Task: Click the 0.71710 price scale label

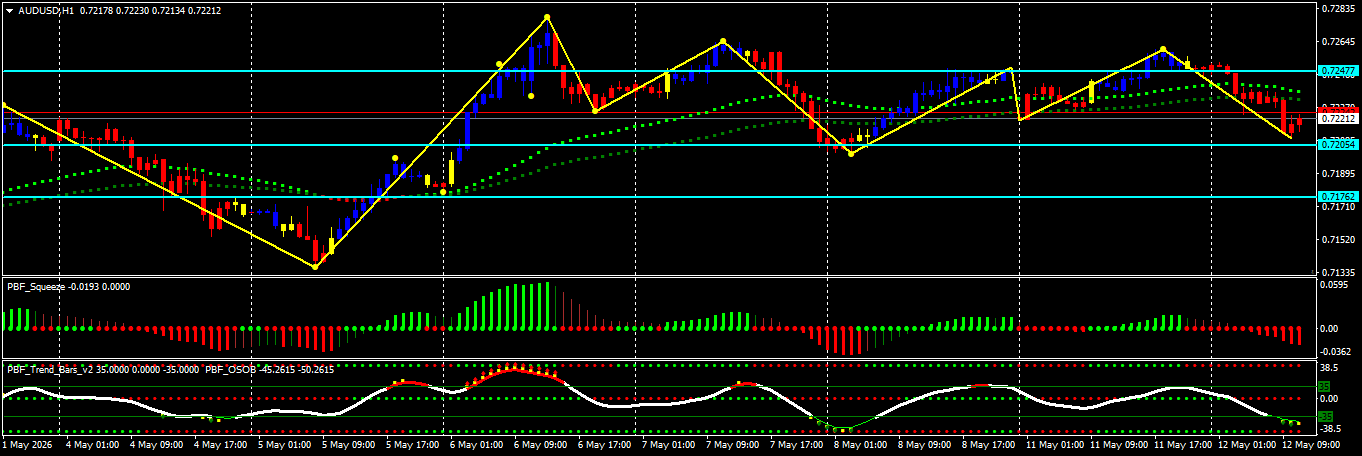Action: point(1337,207)
